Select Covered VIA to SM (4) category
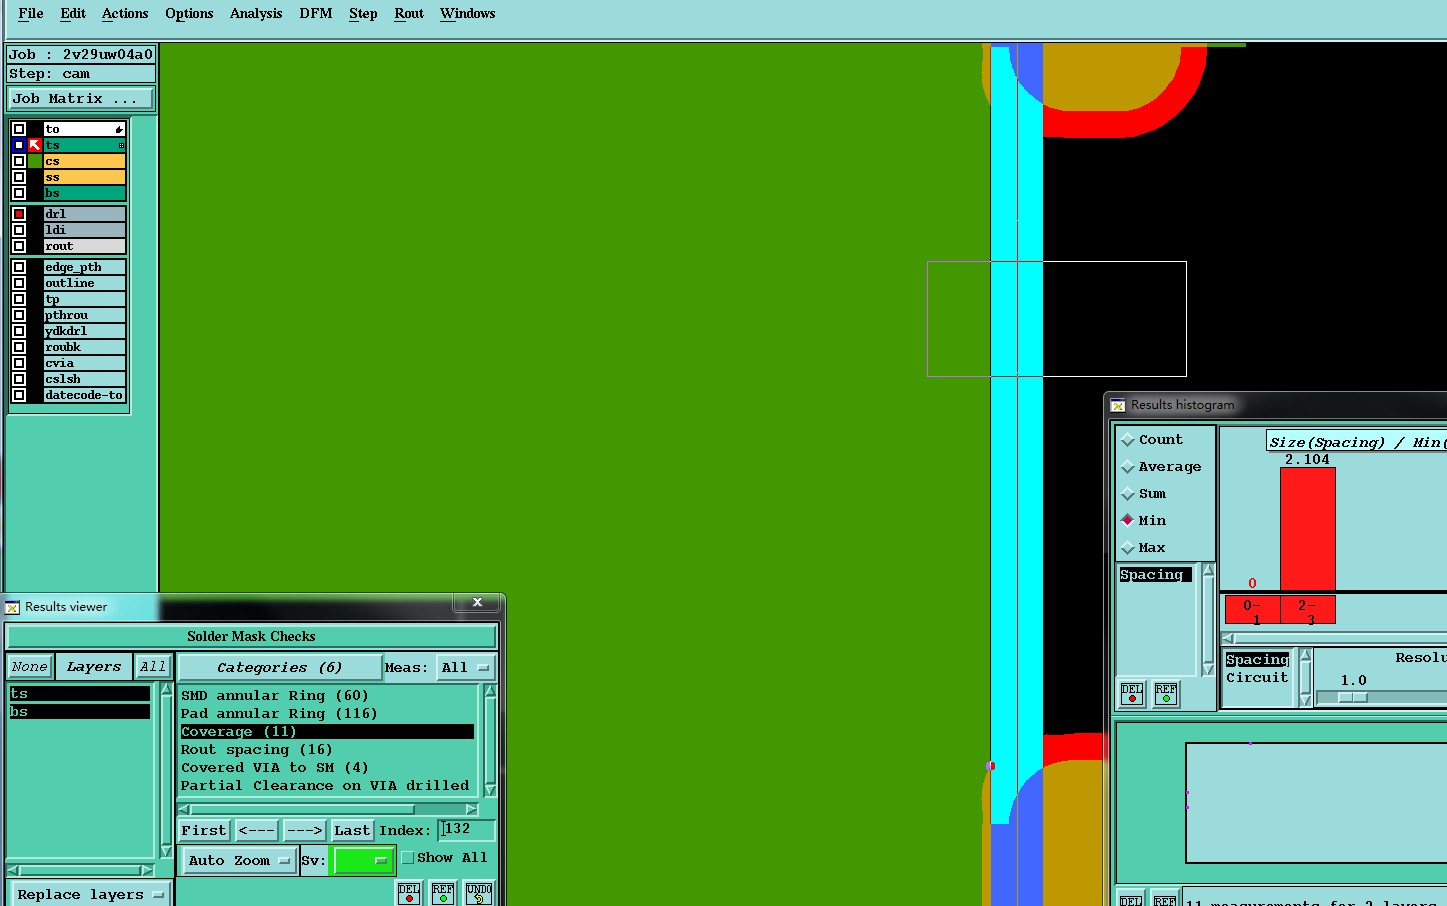The image size is (1447, 906). [x=326, y=768]
